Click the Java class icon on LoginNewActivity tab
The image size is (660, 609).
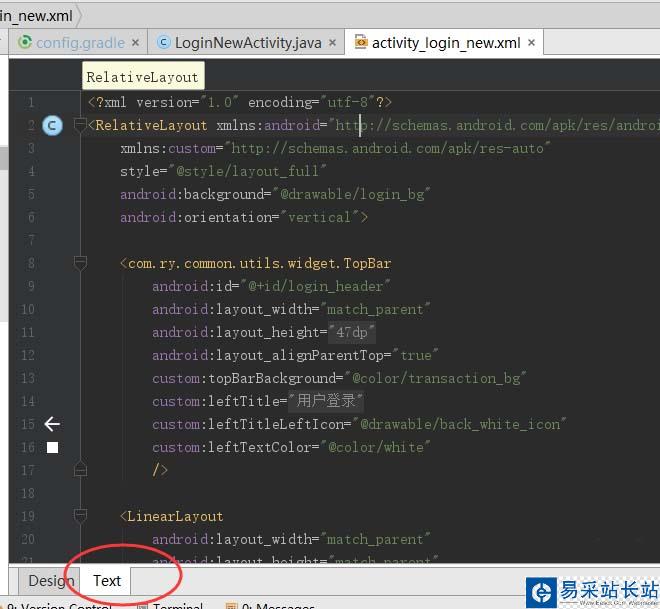pos(163,42)
